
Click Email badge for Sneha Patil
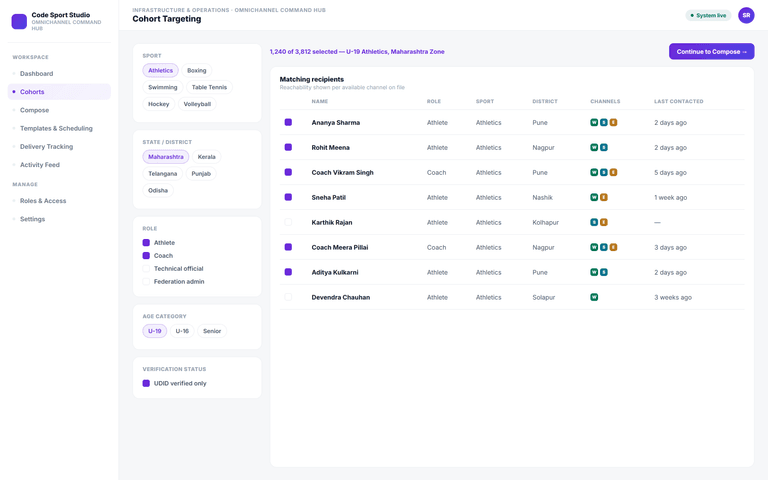tap(604, 197)
